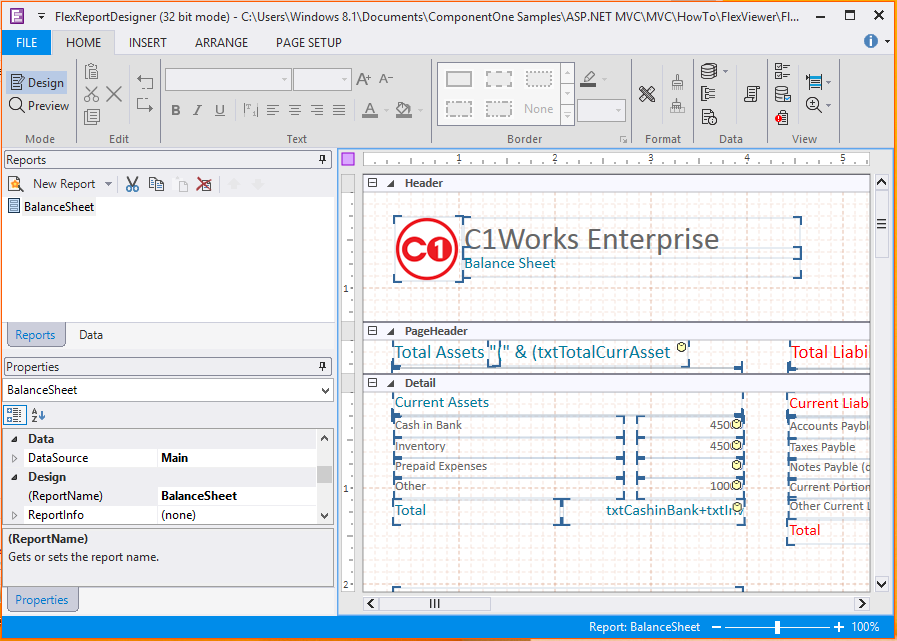Screen dimensions: 897x641
Task: Click the Report info icon in Data group
Action: (x=709, y=117)
